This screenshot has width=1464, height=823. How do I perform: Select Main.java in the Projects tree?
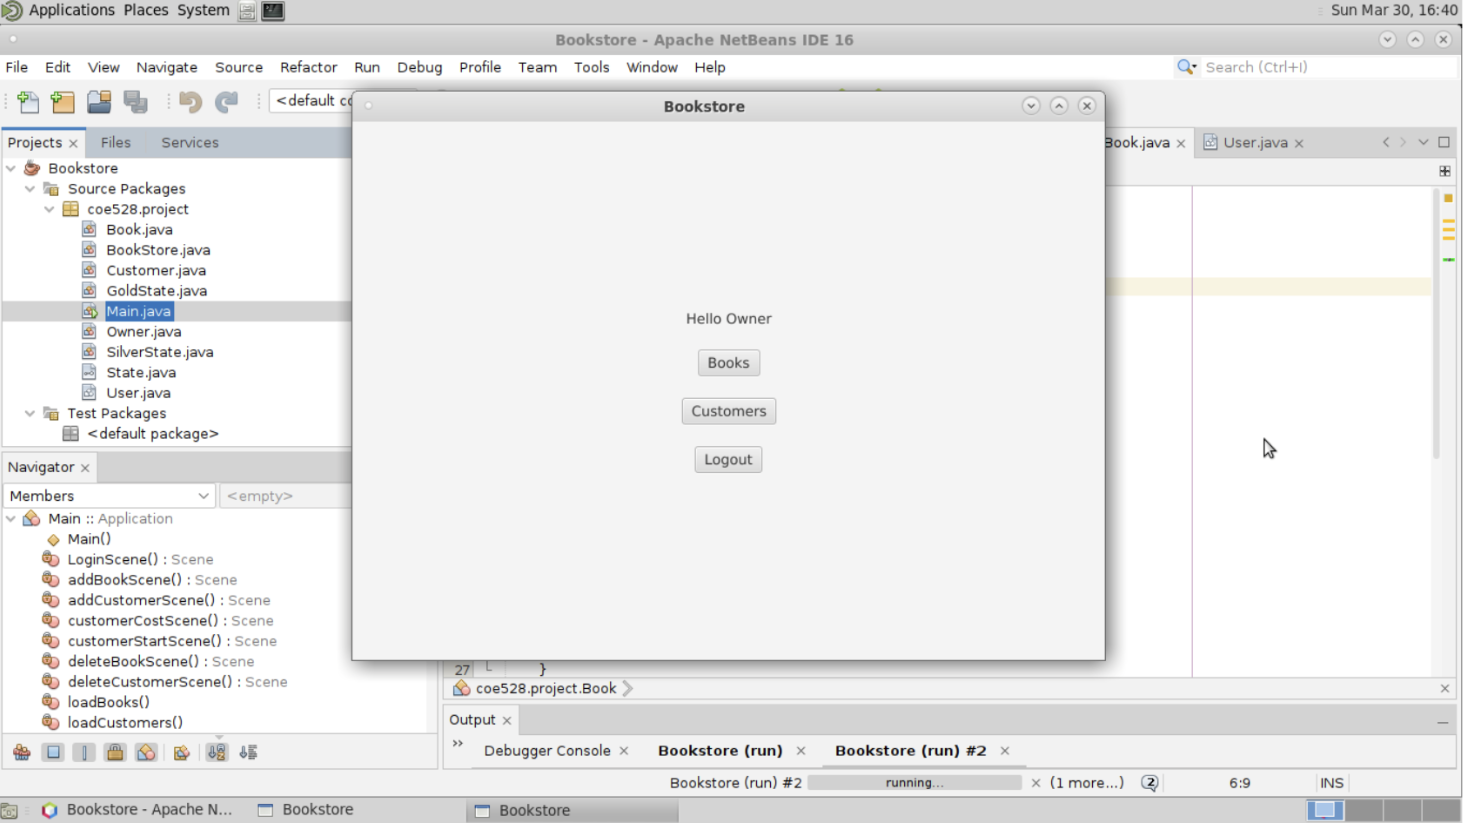[x=138, y=311]
